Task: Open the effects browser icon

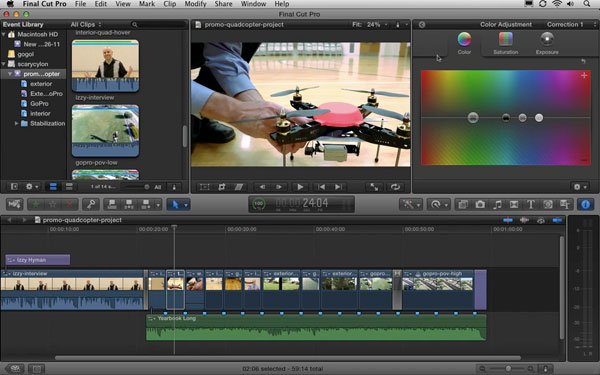Action: tap(463, 204)
